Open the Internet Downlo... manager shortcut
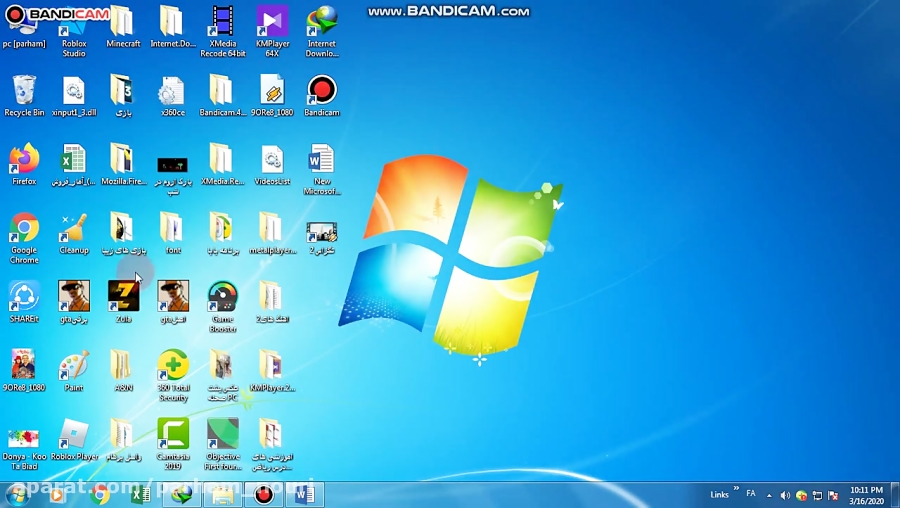The image size is (900, 508). [321, 30]
